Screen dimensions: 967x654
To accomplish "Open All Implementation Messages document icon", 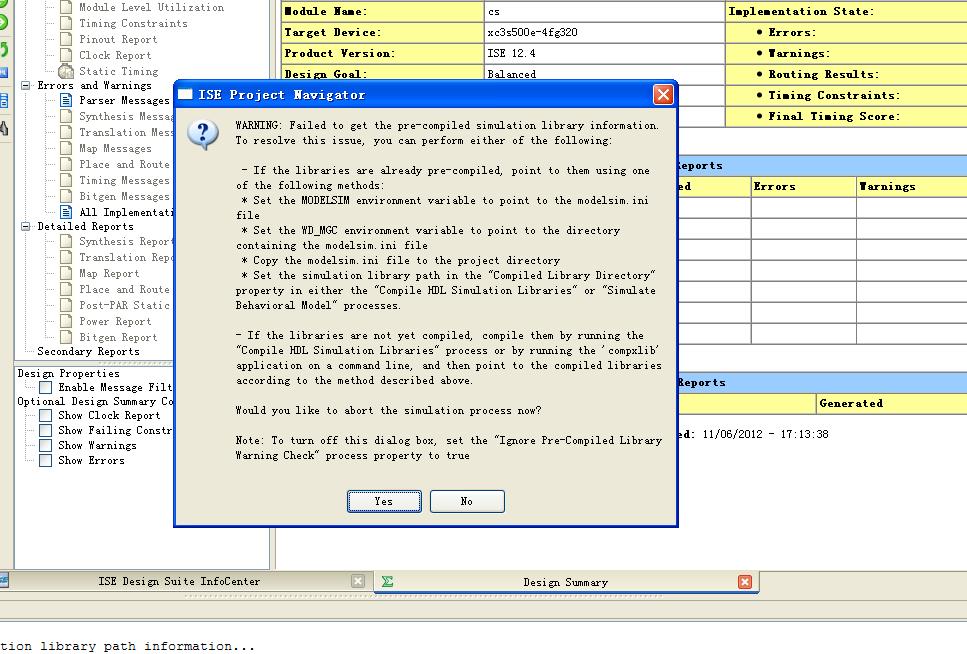I will (x=66, y=212).
